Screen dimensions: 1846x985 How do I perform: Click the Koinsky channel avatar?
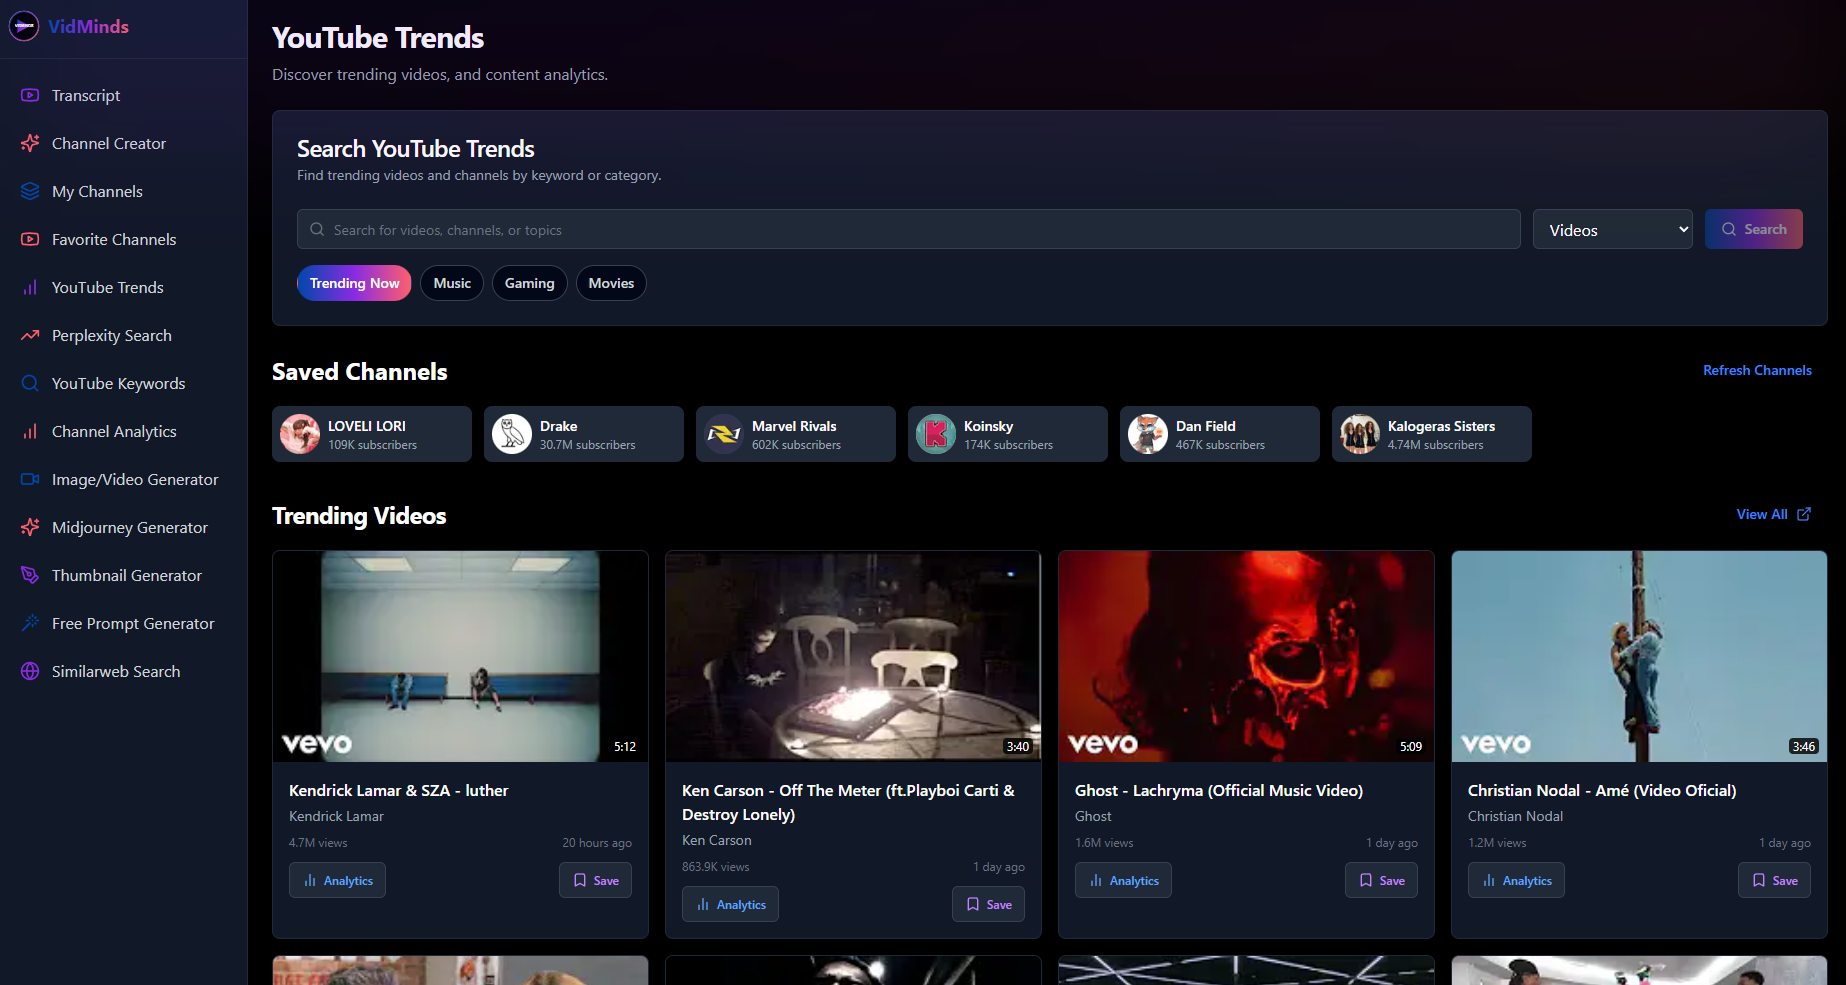(x=936, y=434)
